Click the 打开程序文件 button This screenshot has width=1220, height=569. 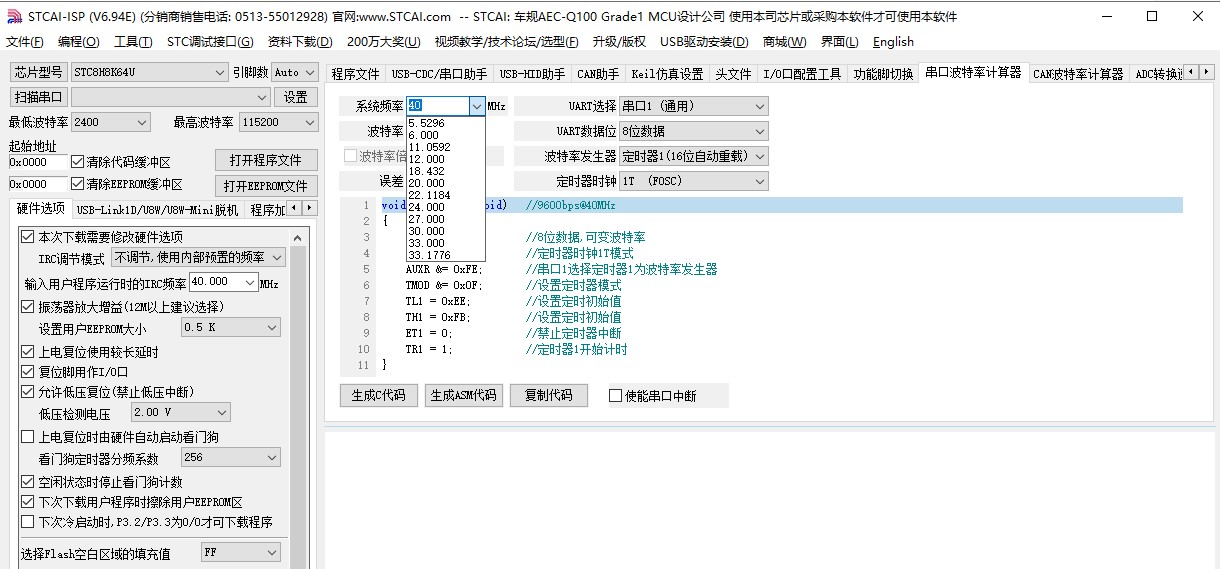tap(266, 160)
